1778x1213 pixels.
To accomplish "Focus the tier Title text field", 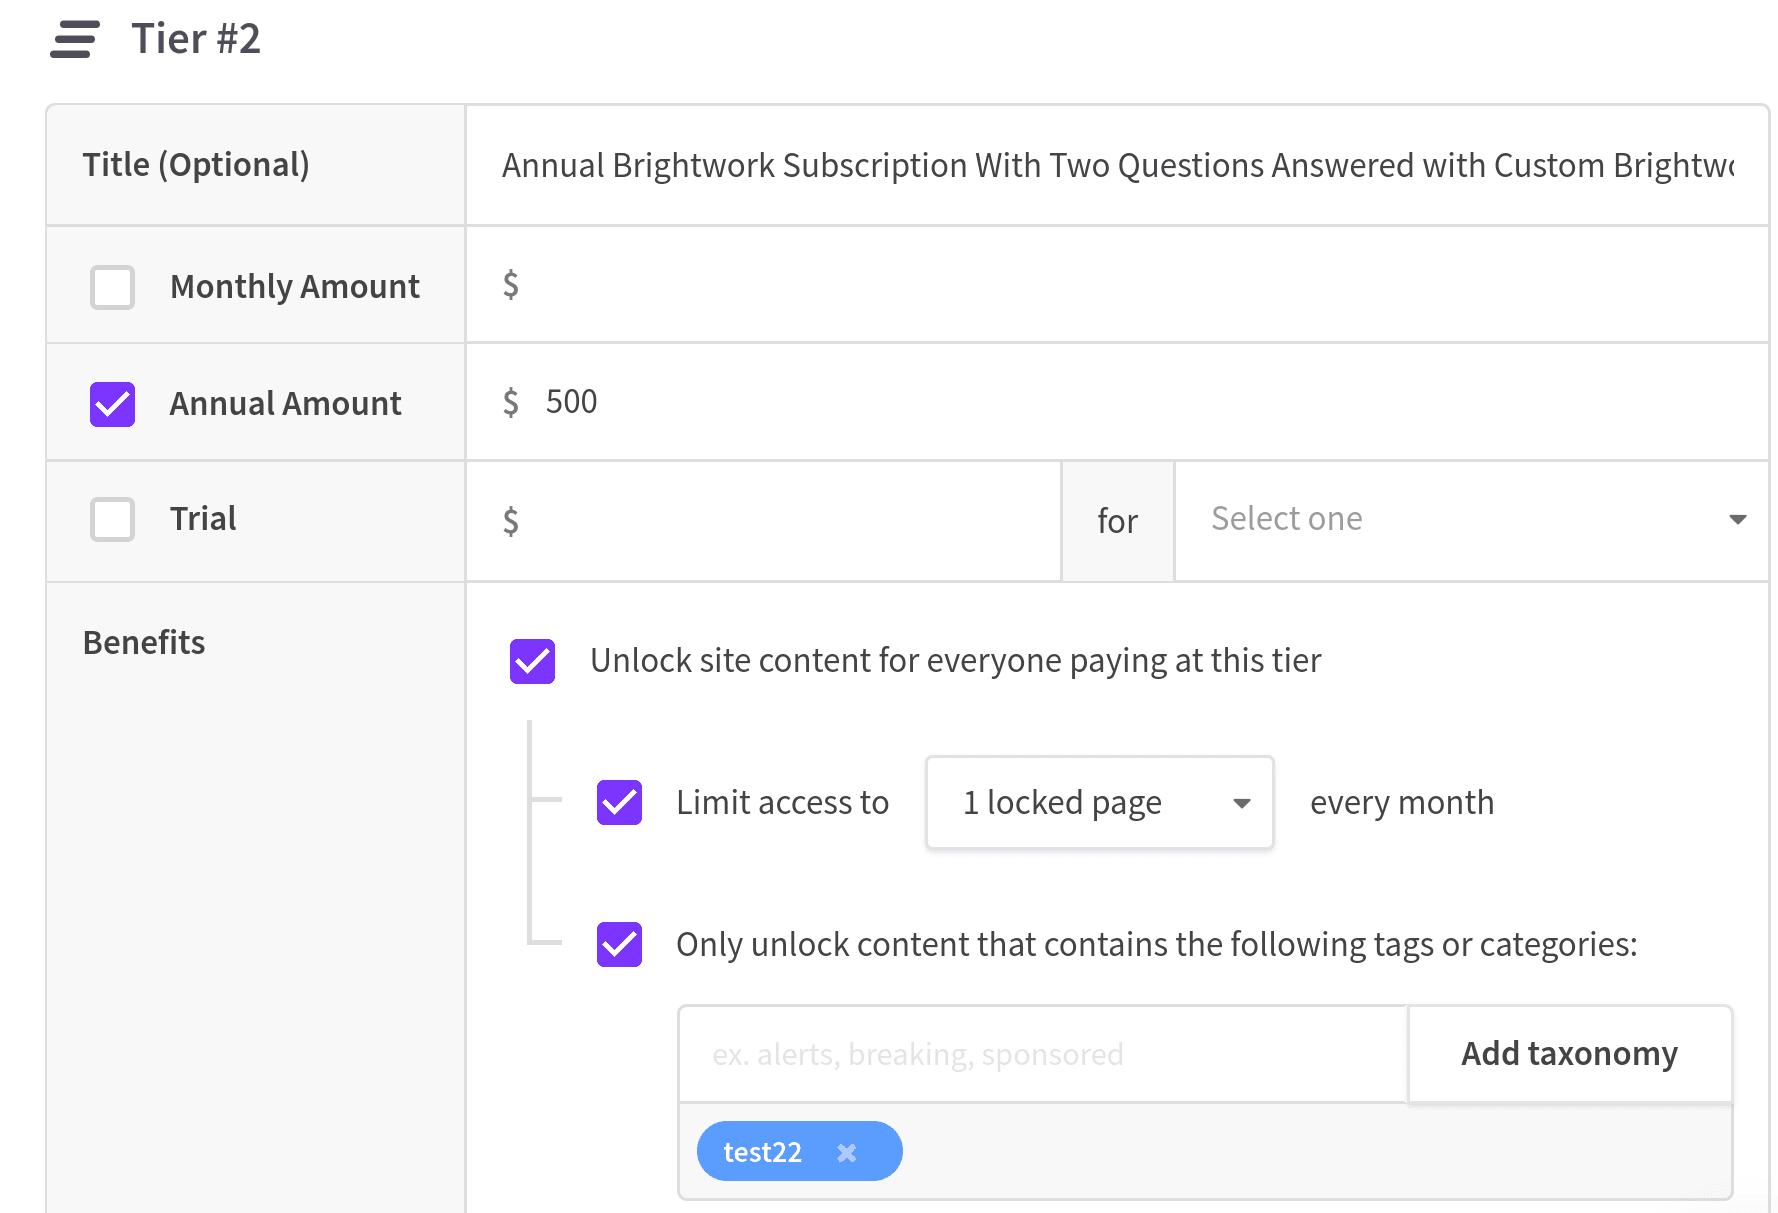I will pyautogui.click(x=1117, y=165).
